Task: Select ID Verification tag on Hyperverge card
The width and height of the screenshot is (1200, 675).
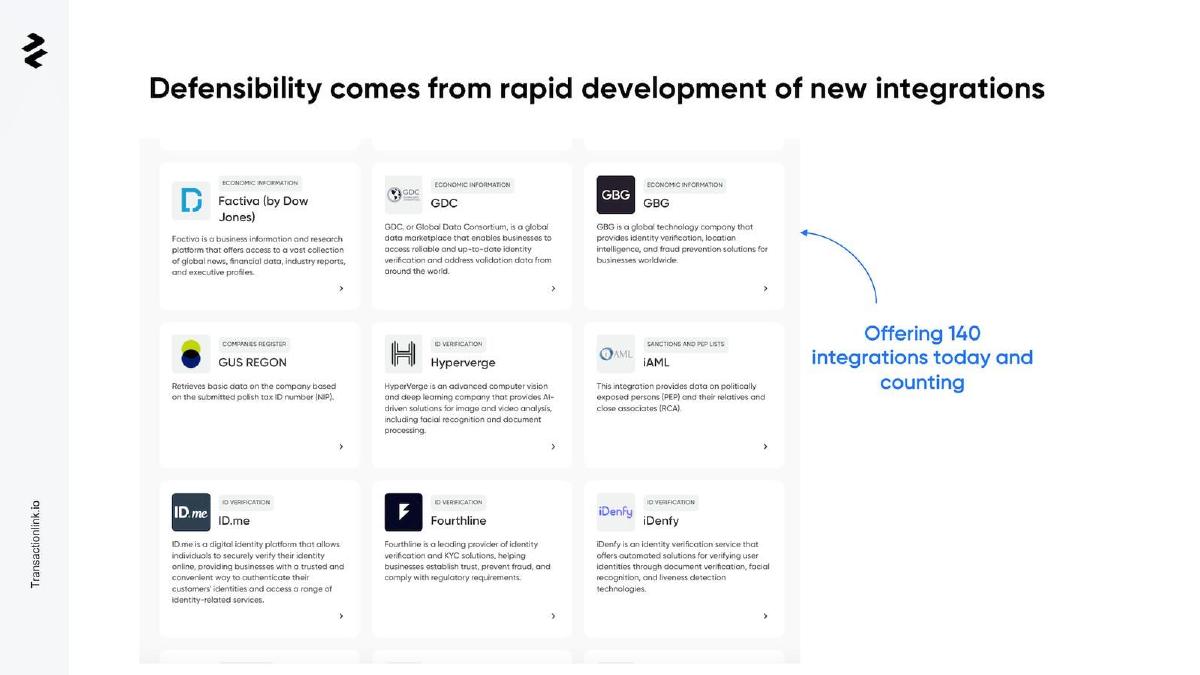Action: [458, 344]
